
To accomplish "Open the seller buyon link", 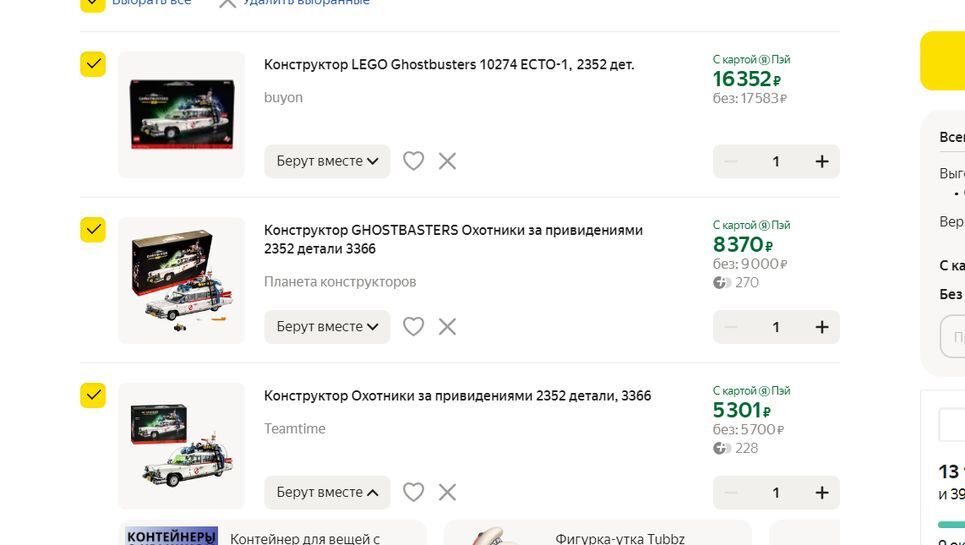I will click(x=283, y=98).
